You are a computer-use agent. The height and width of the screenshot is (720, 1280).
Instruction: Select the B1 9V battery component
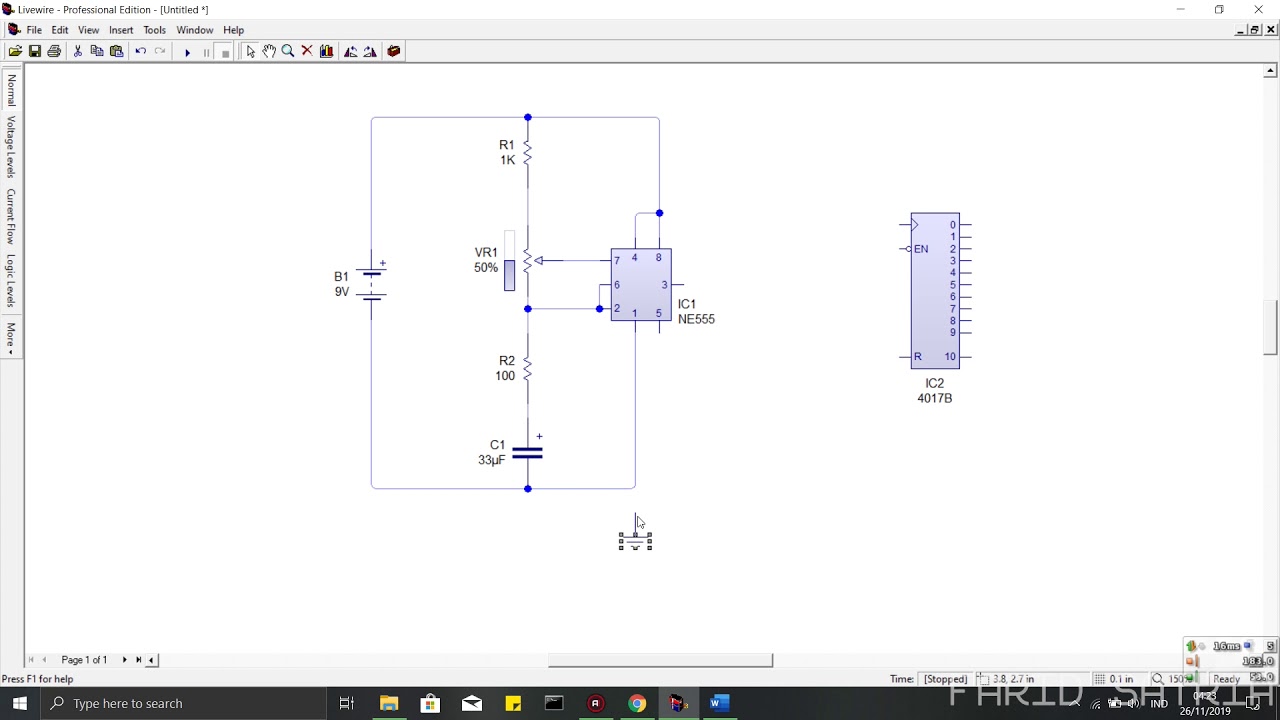371,283
